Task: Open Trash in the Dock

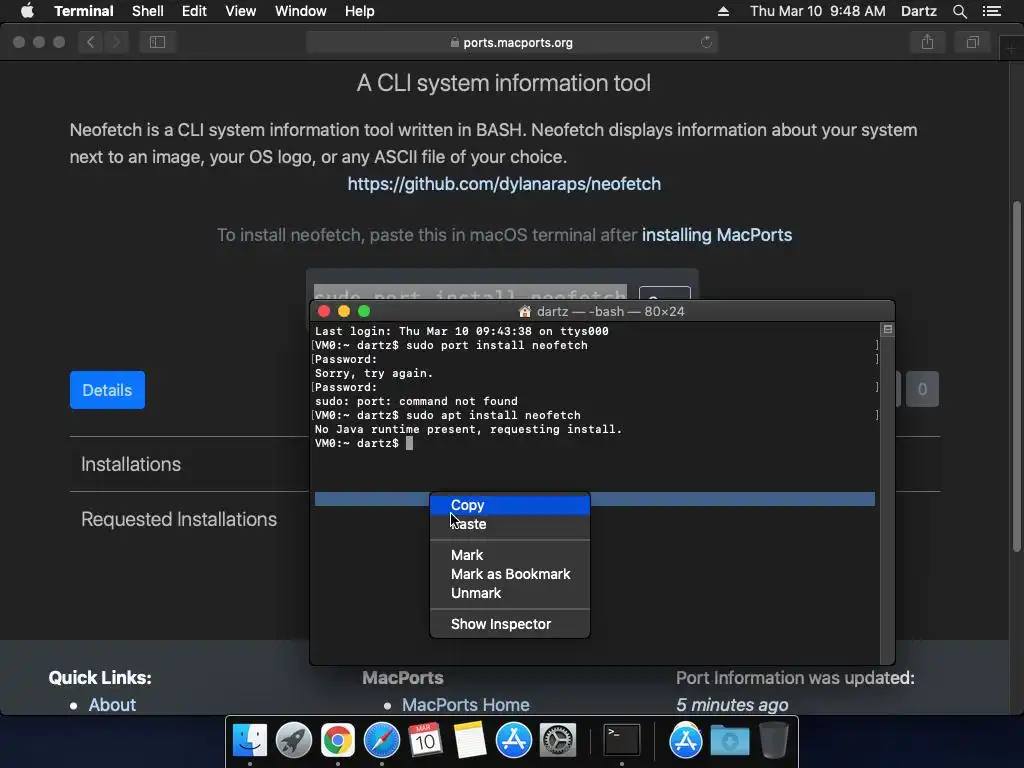Action: (773, 740)
